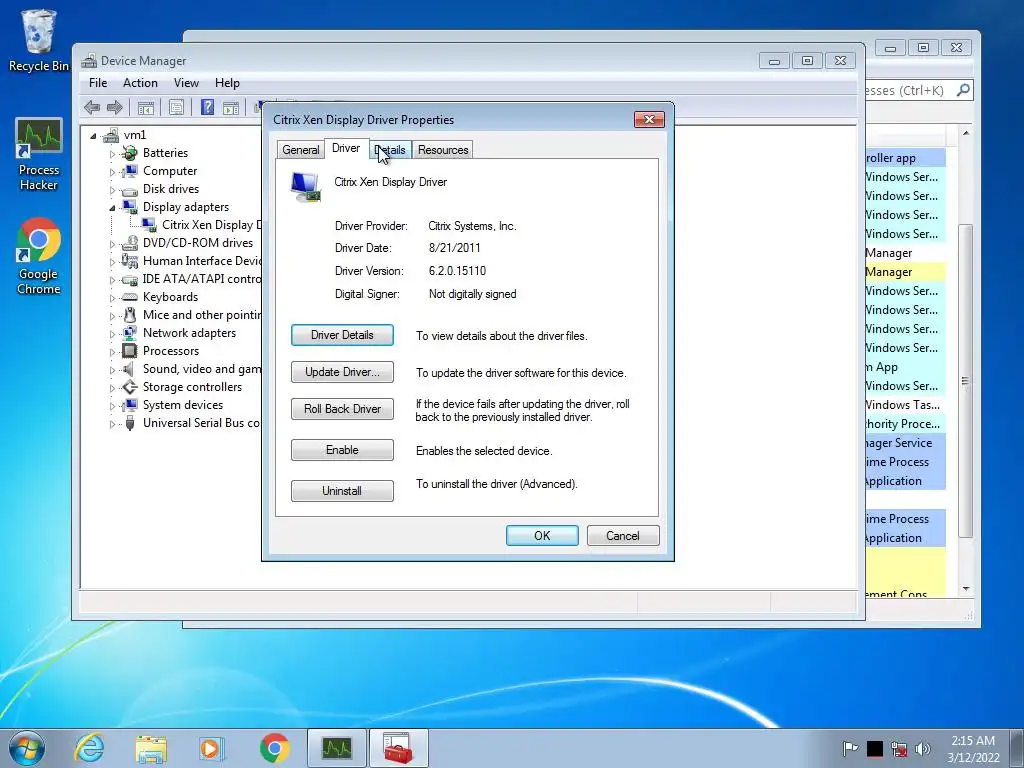Image resolution: width=1024 pixels, height=768 pixels.
Task: Expand the Computer tree node
Action: (112, 172)
